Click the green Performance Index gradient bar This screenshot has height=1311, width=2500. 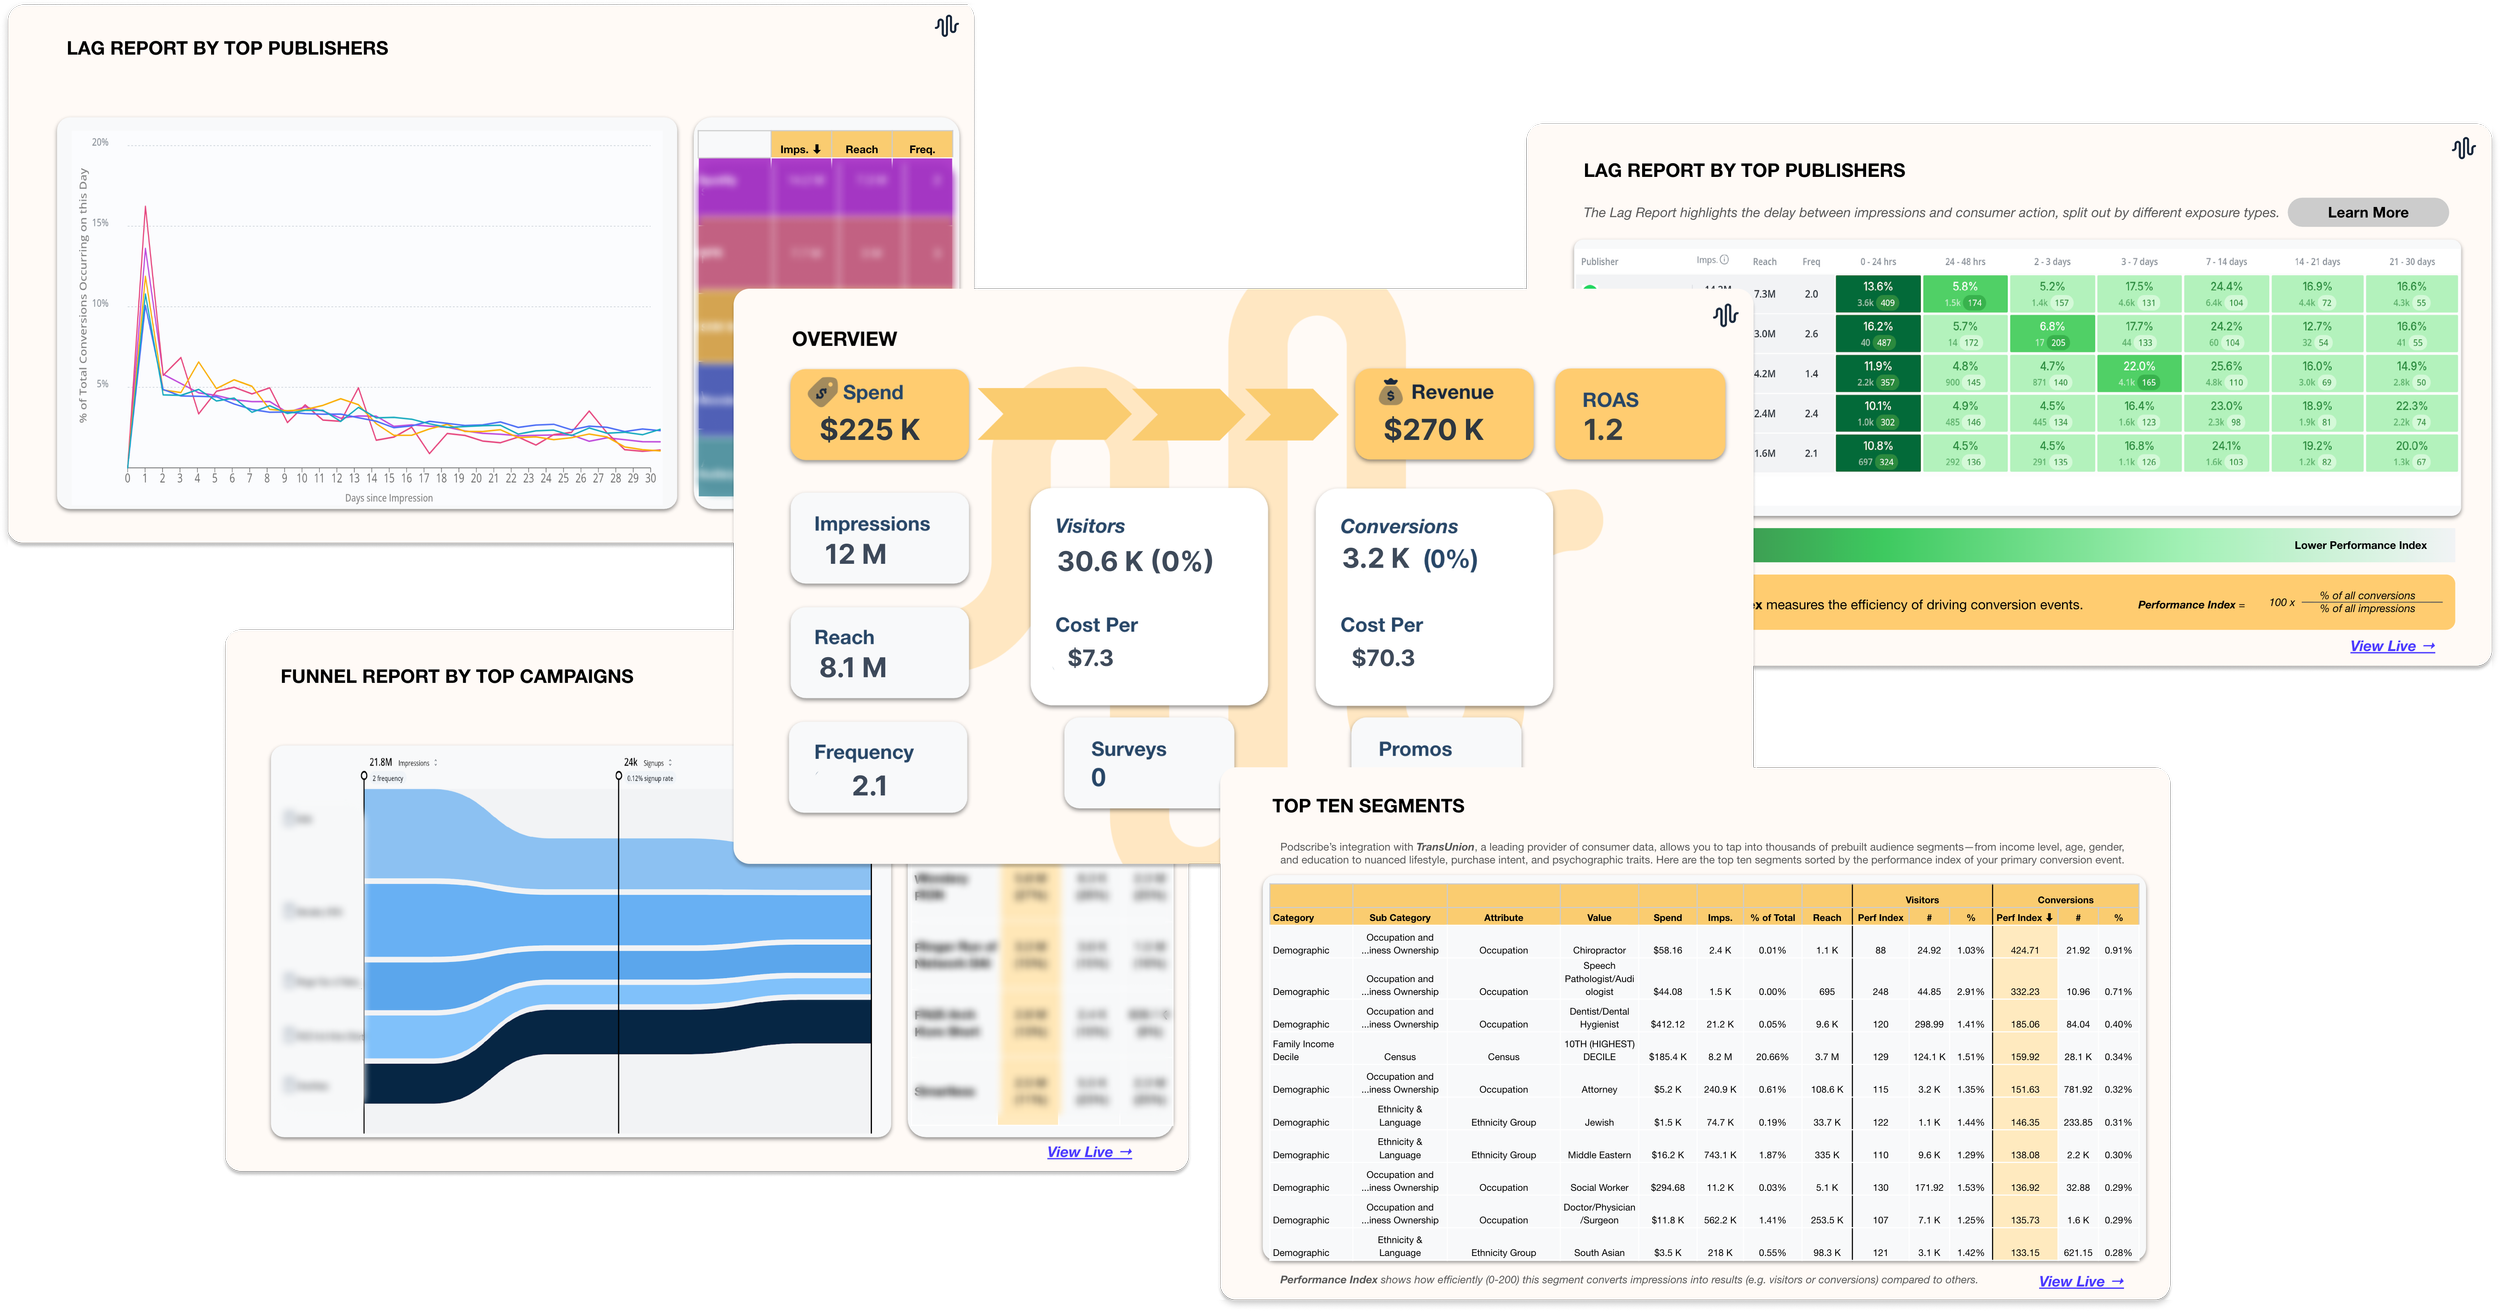[x=2000, y=545]
